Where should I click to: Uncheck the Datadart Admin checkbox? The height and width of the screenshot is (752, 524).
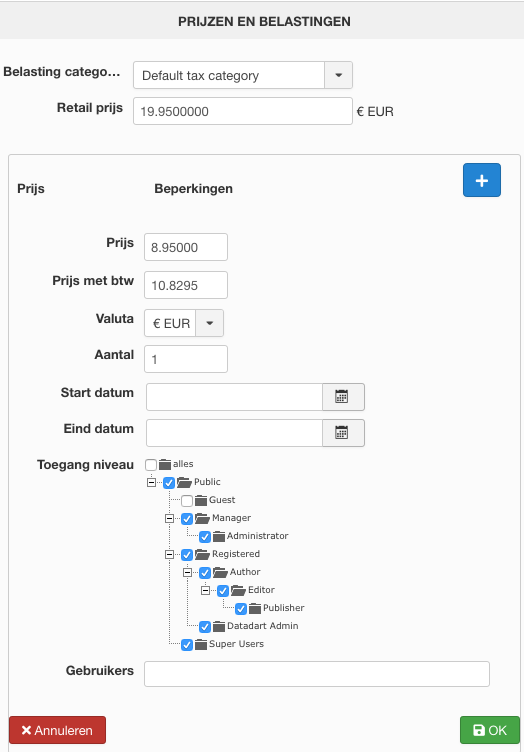pyautogui.click(x=205, y=626)
